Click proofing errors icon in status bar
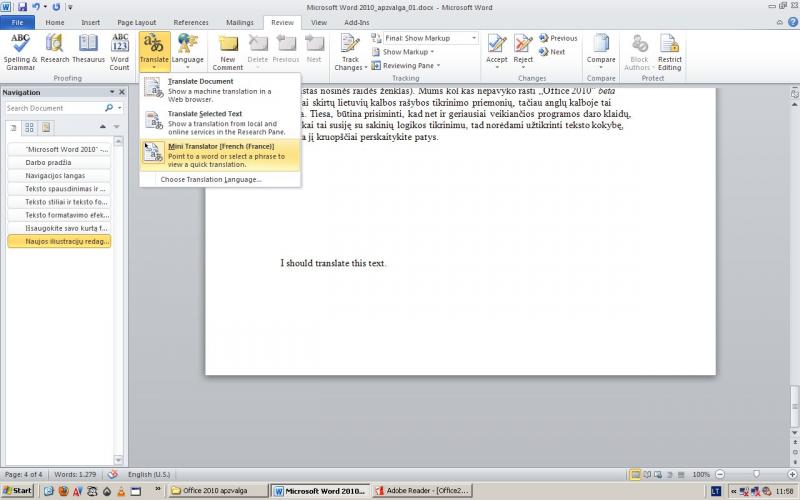The width and height of the screenshot is (800, 500). pos(113,474)
